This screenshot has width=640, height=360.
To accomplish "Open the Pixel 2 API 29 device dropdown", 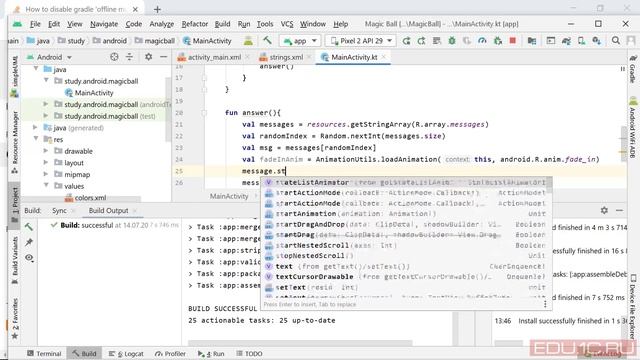I will coord(361,41).
